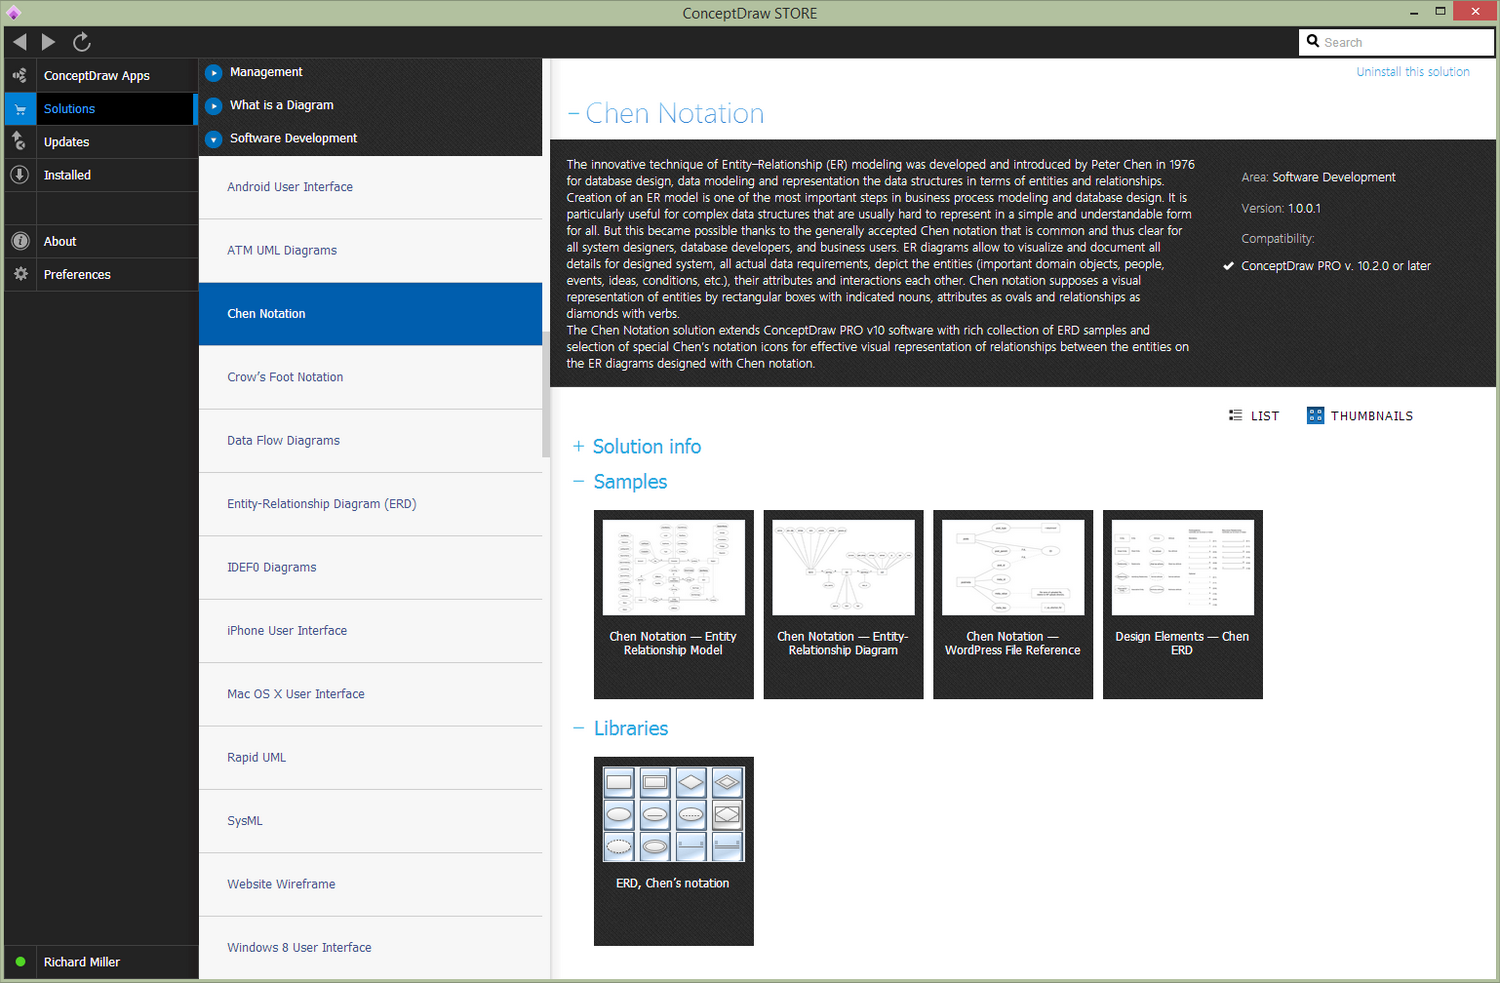1500x983 pixels.
Task: Select IDEF0 Diagrams solution
Action: [370, 567]
